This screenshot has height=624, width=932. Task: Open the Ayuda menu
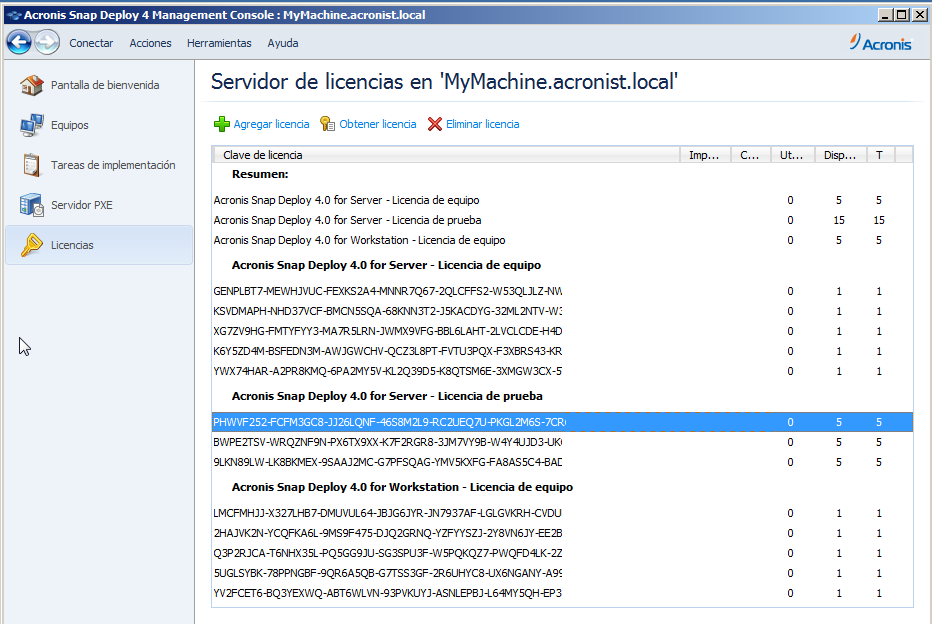pyautogui.click(x=282, y=43)
